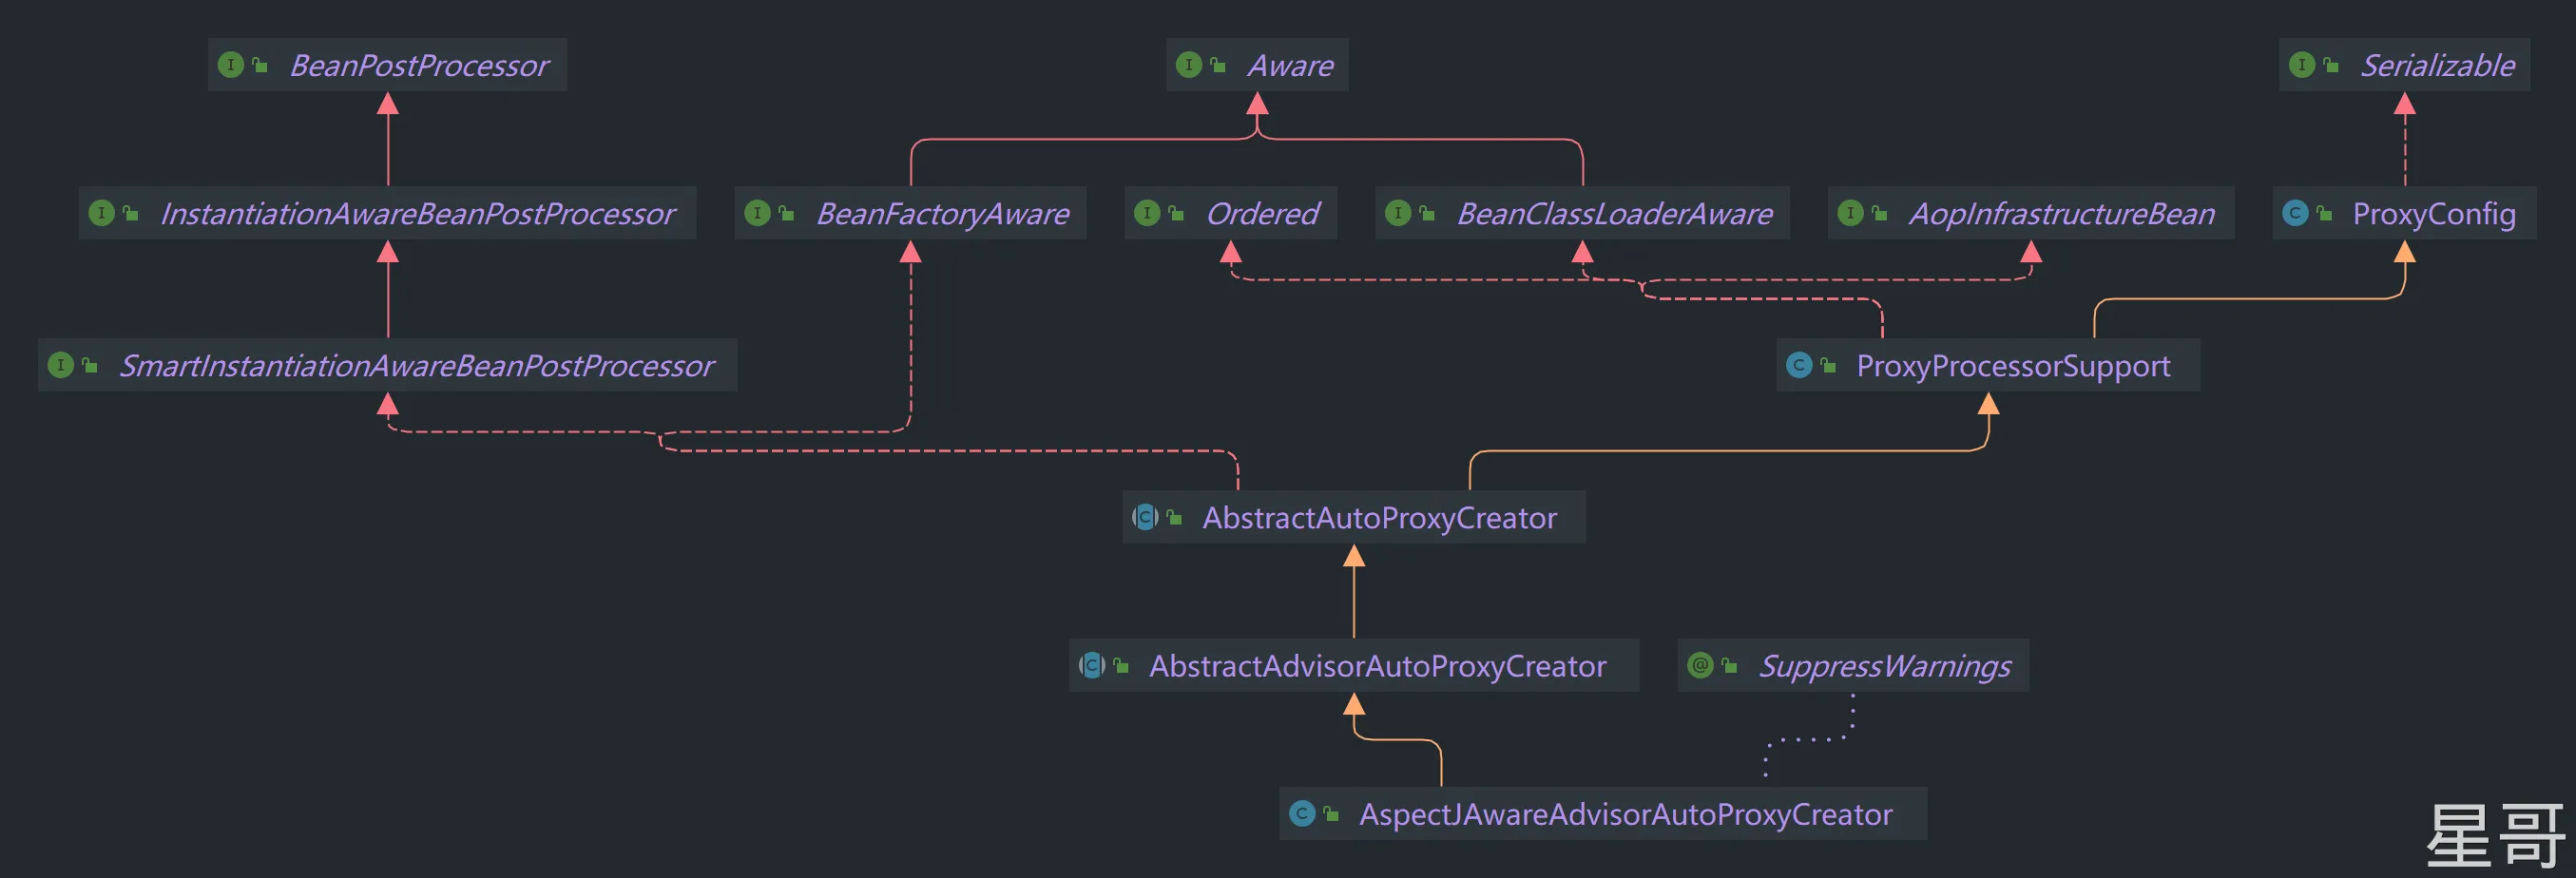Screen dimensions: 2576x878
Task: Click the interface icon beside Serializable
Action: [2302, 65]
